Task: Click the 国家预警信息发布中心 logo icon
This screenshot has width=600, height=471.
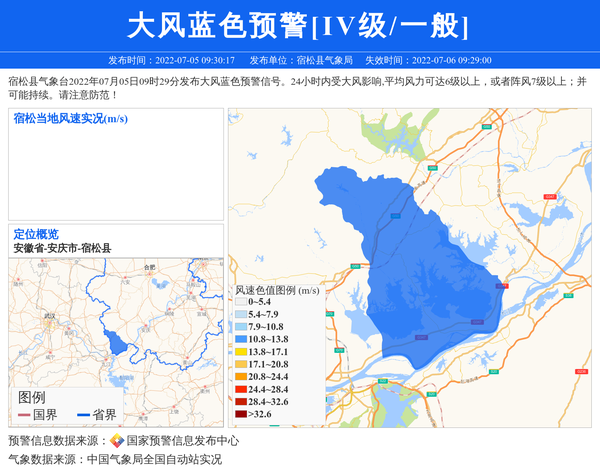Action: [x=117, y=440]
